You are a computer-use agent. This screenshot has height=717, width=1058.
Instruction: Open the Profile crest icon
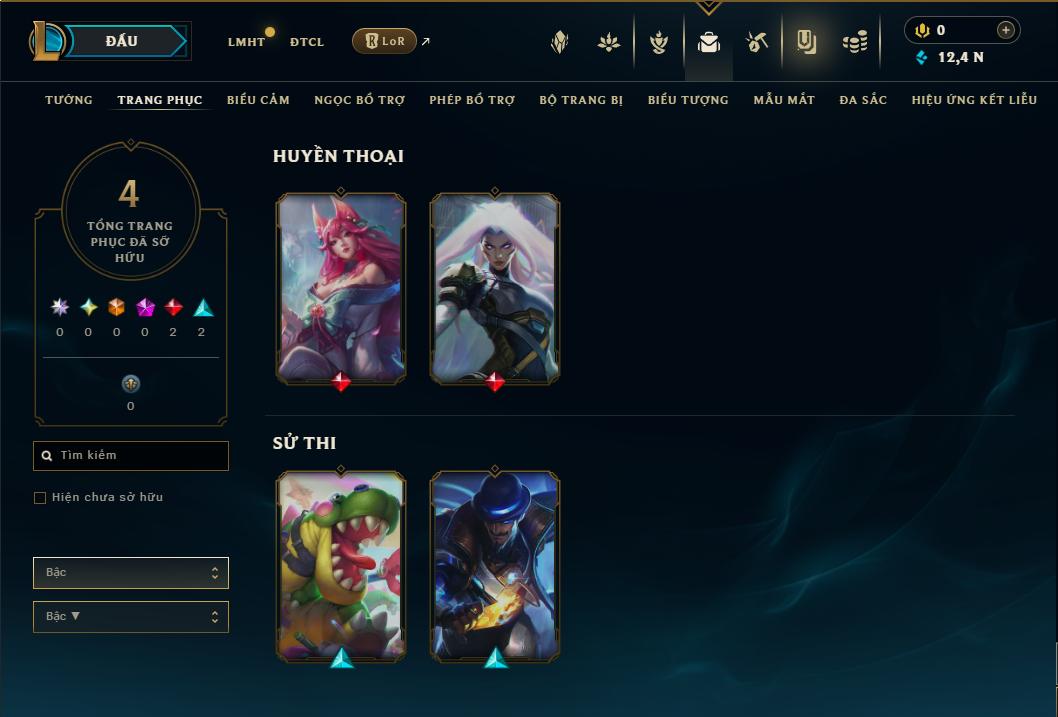click(559, 43)
